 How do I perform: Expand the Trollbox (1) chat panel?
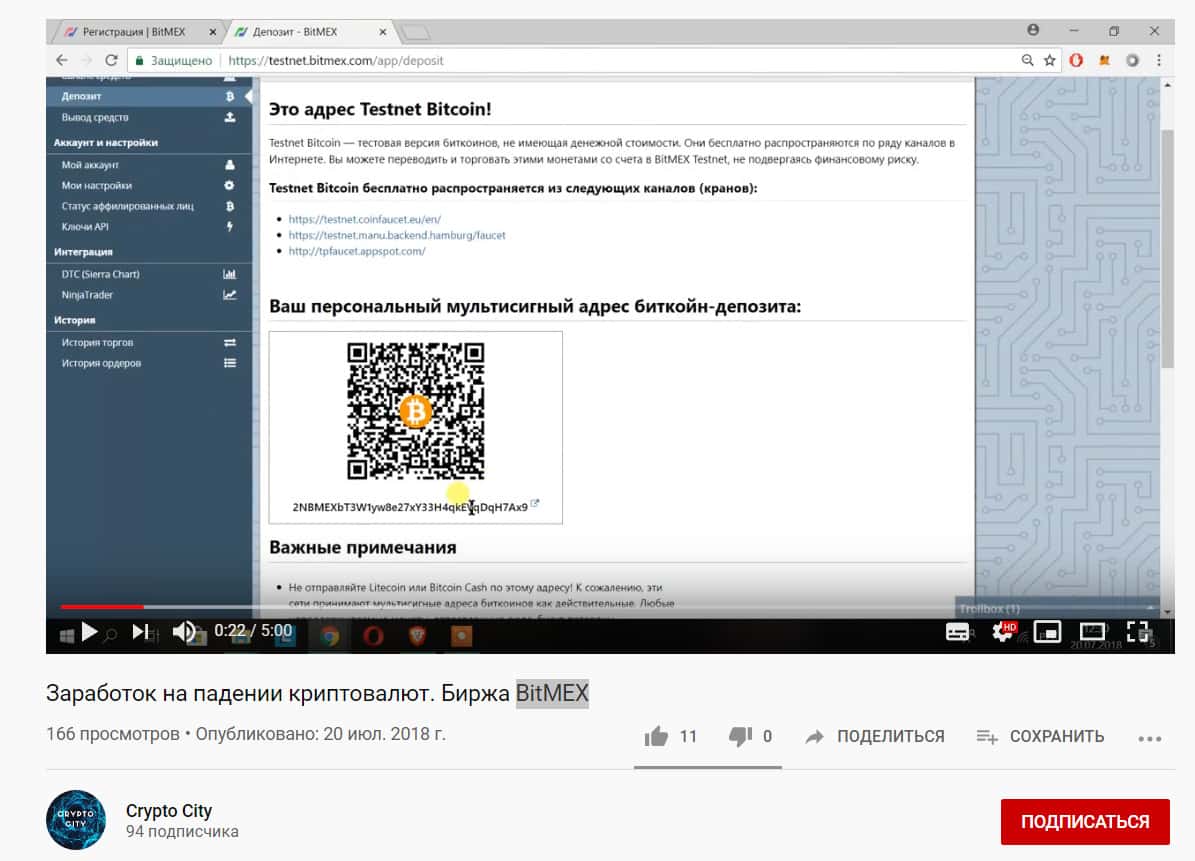click(1056, 608)
